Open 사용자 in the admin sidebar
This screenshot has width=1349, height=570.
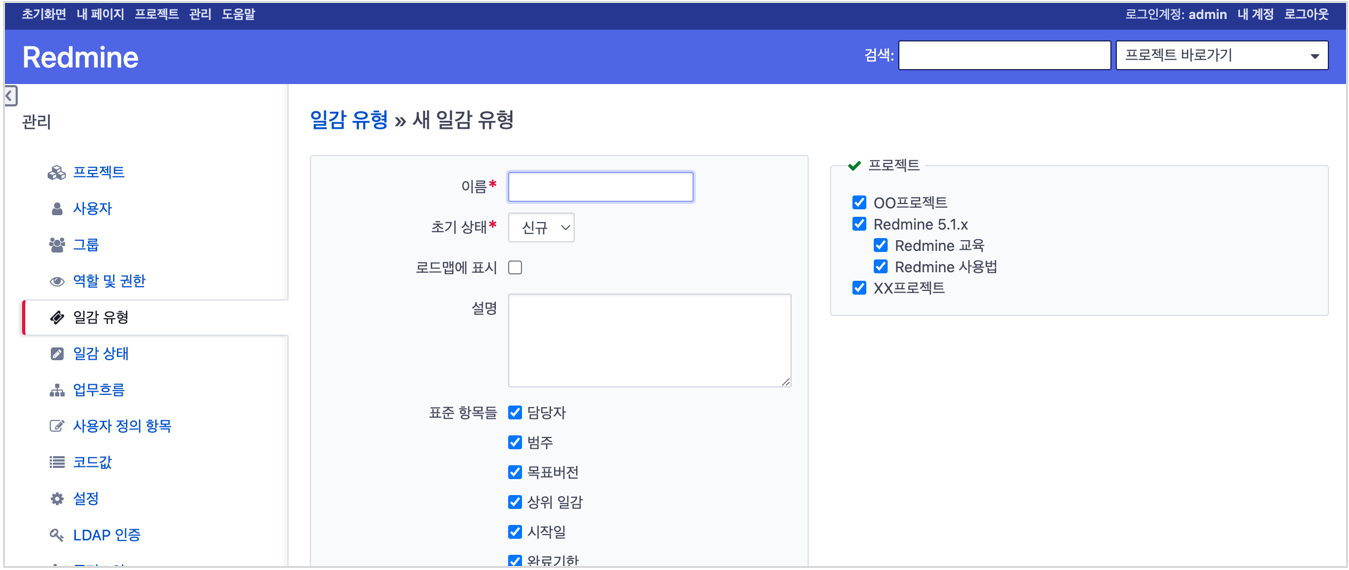click(92, 209)
